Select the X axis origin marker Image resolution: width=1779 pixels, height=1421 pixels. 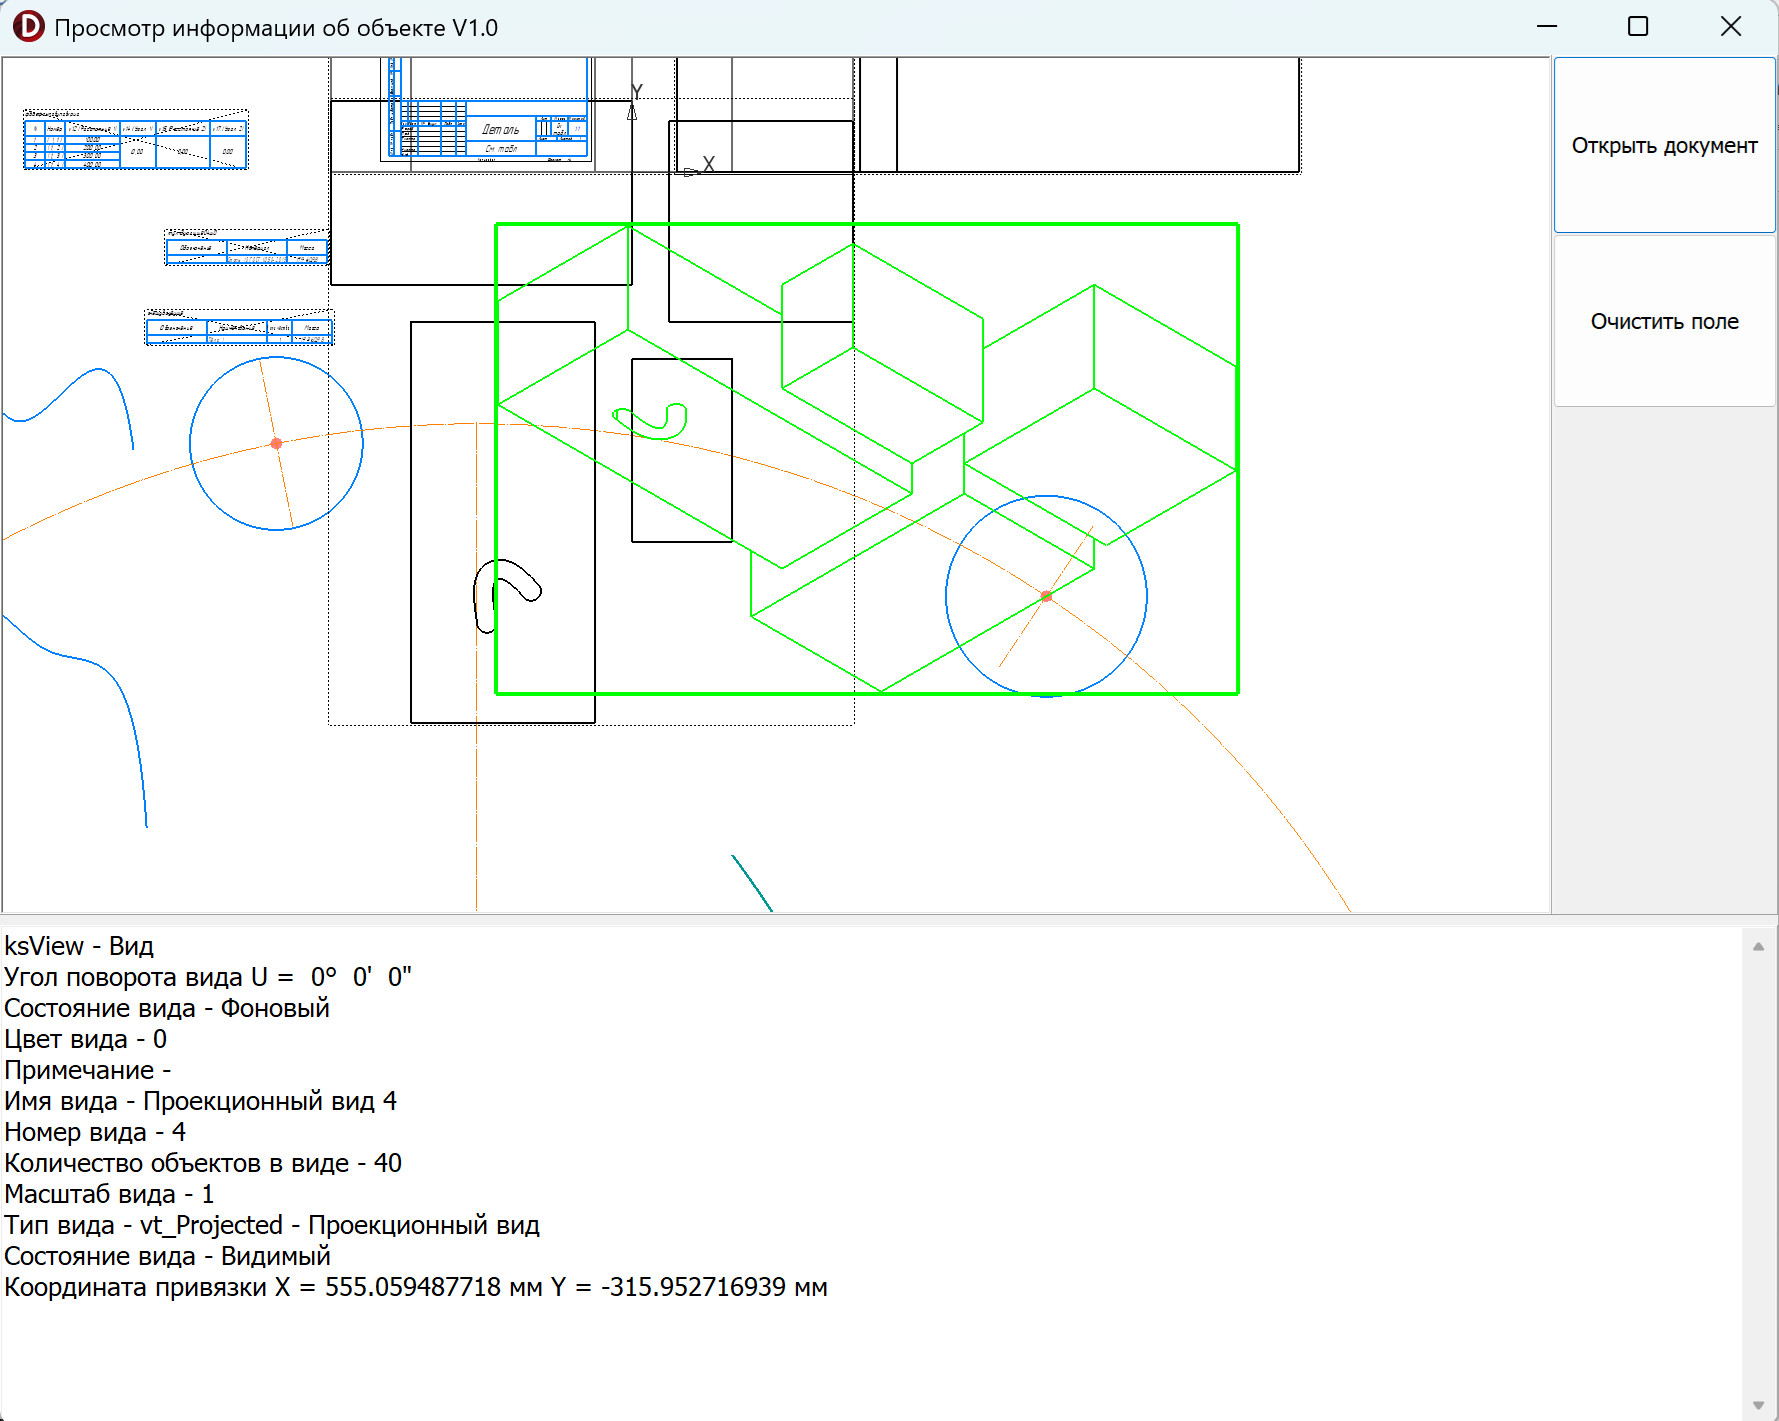point(690,172)
